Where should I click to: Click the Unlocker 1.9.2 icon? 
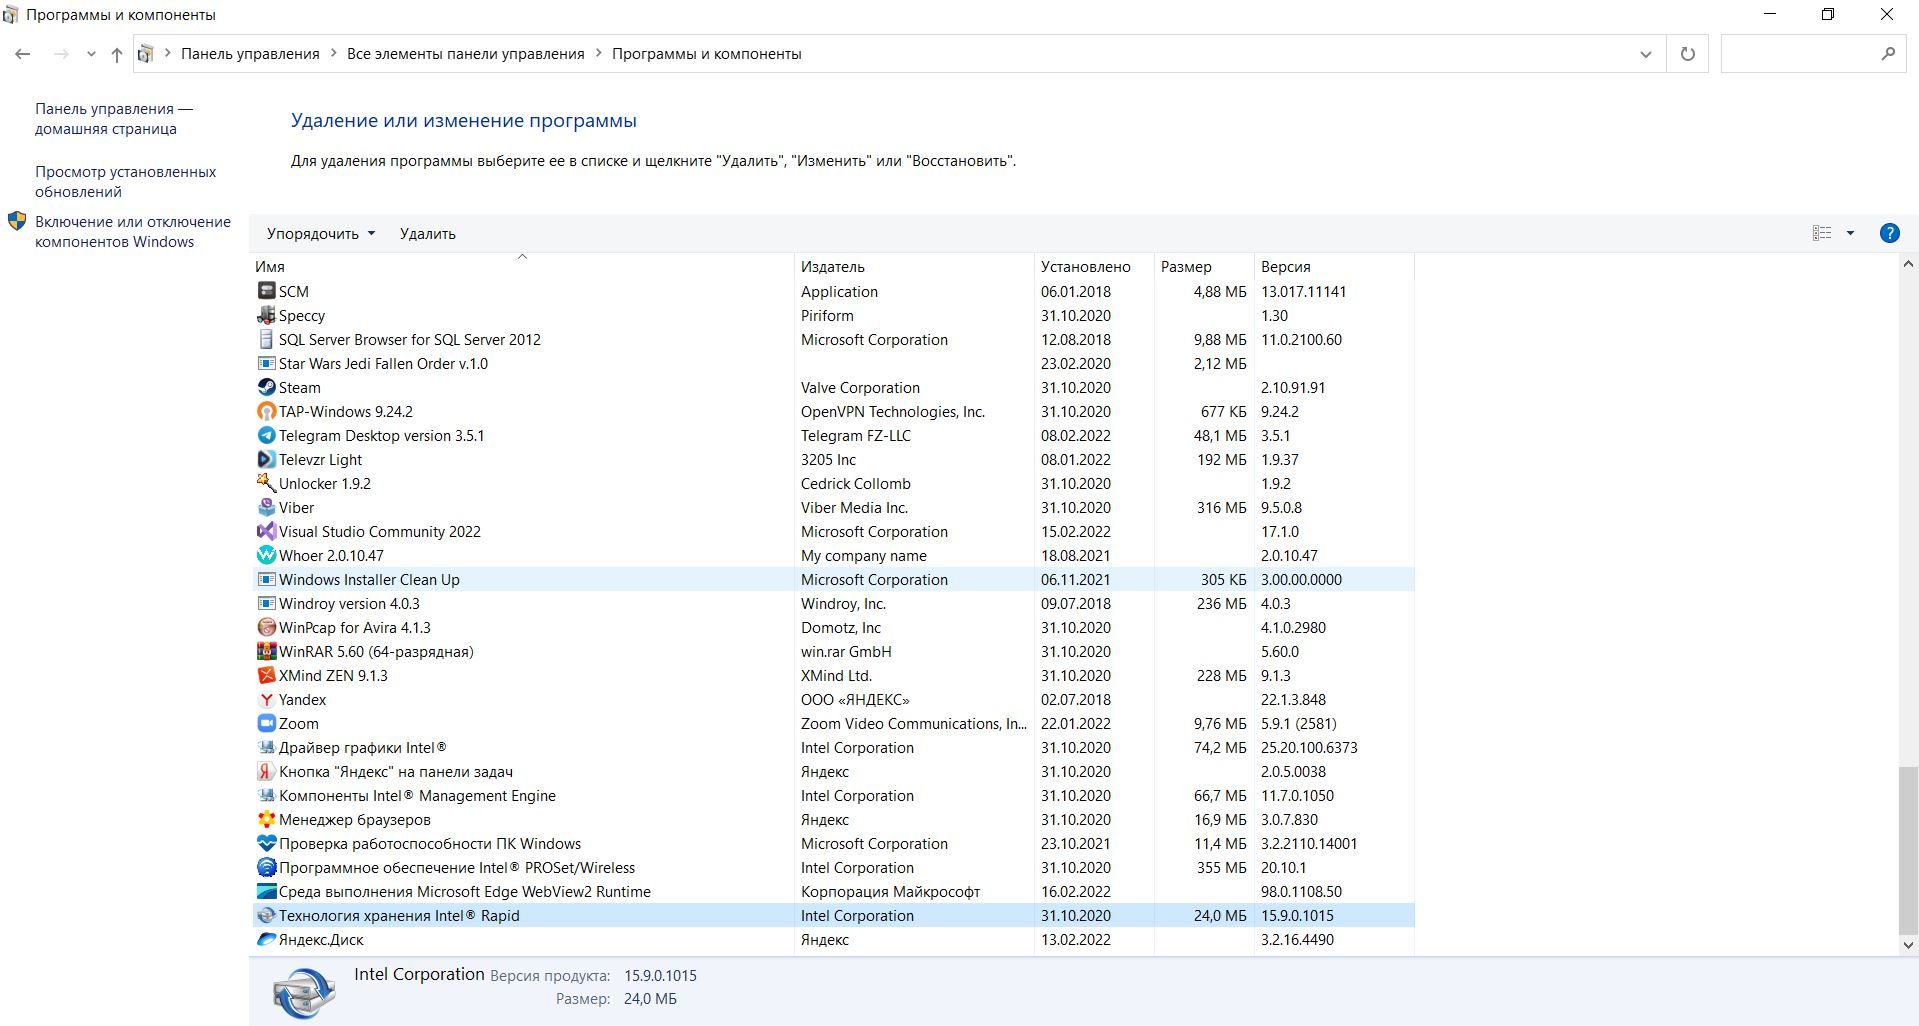[266, 483]
